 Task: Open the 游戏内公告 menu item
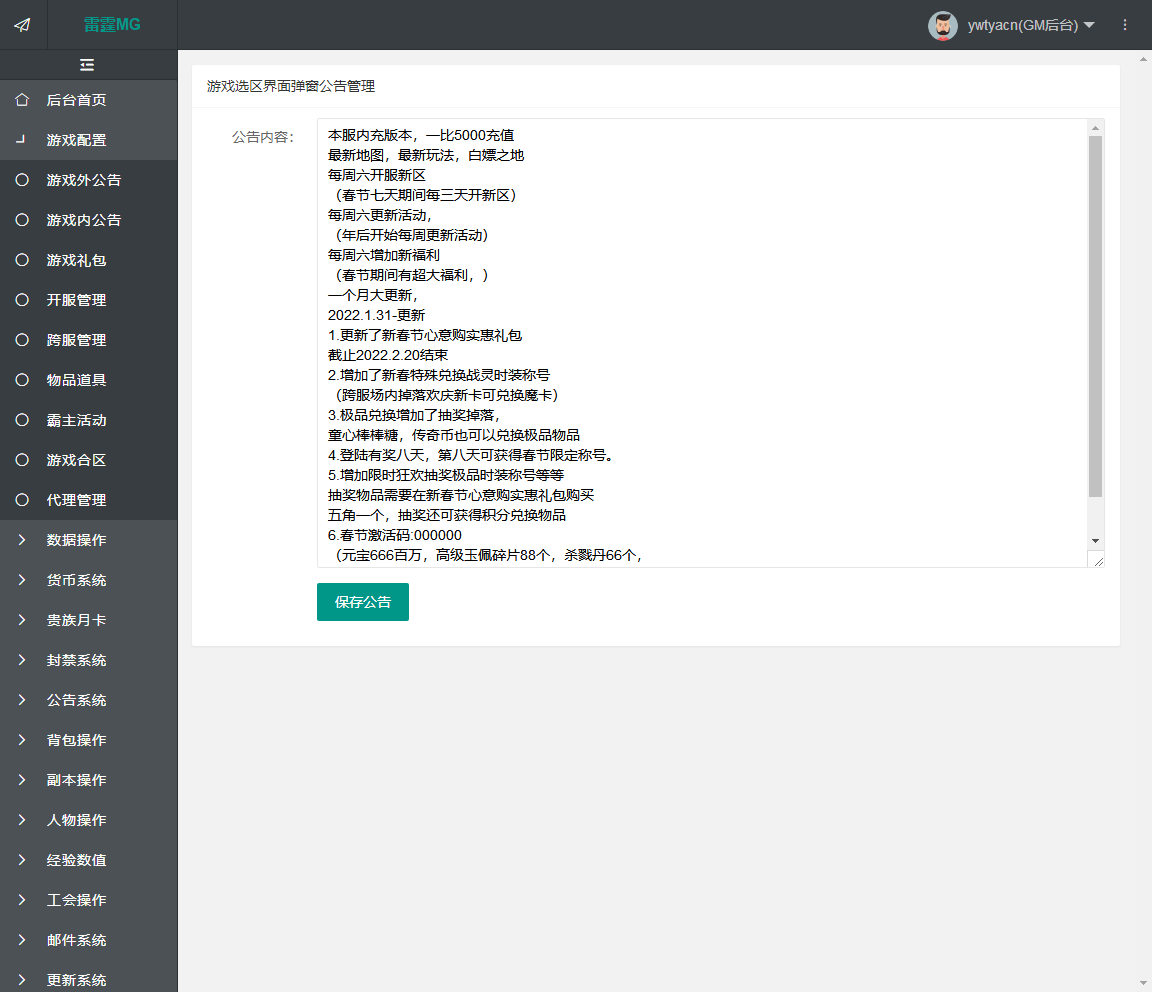88,220
